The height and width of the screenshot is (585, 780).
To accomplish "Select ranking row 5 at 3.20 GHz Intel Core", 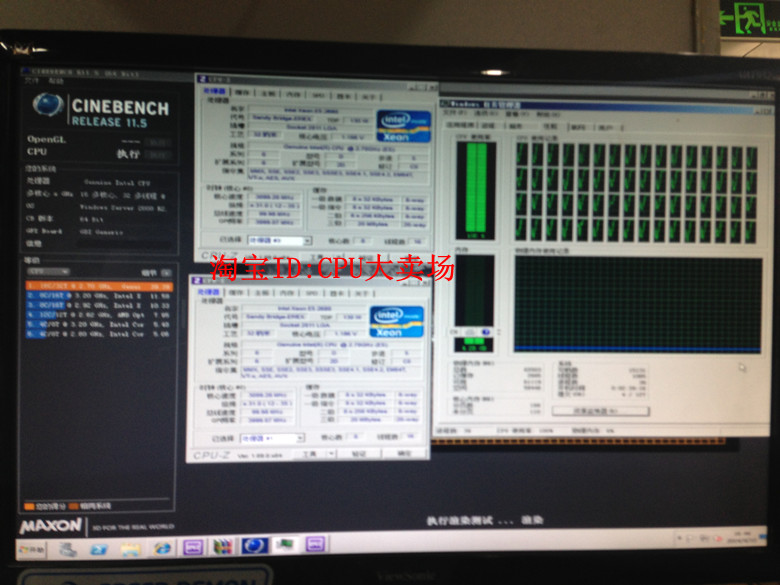I will coord(99,324).
